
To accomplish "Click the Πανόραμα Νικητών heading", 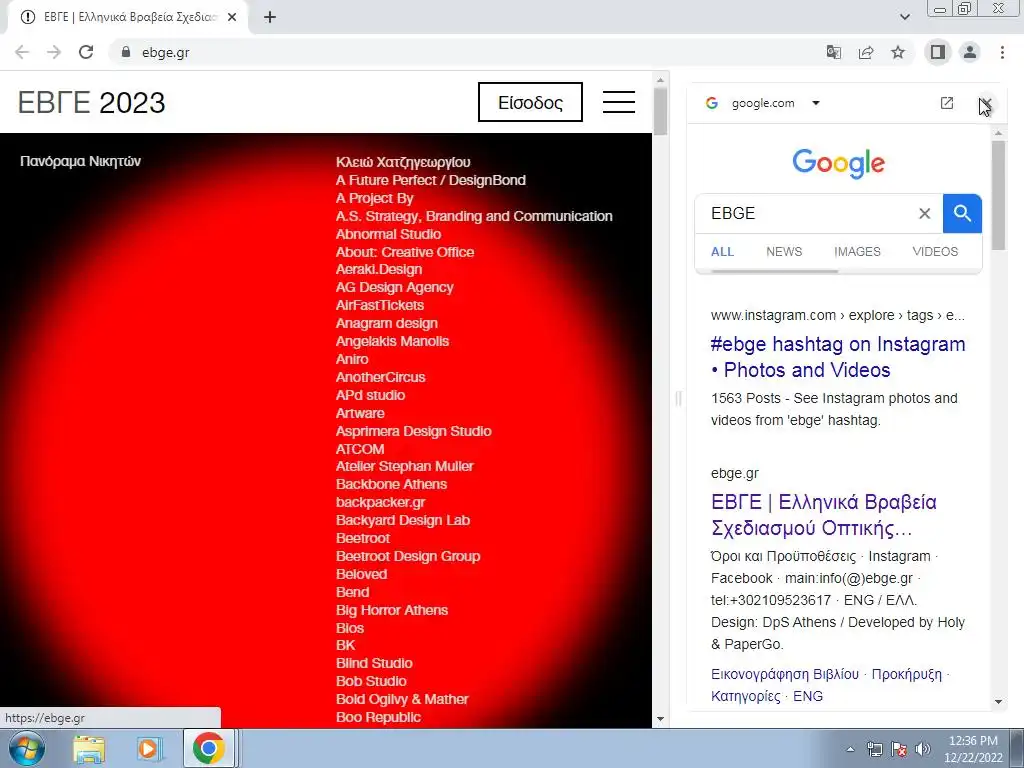I will (80, 161).
